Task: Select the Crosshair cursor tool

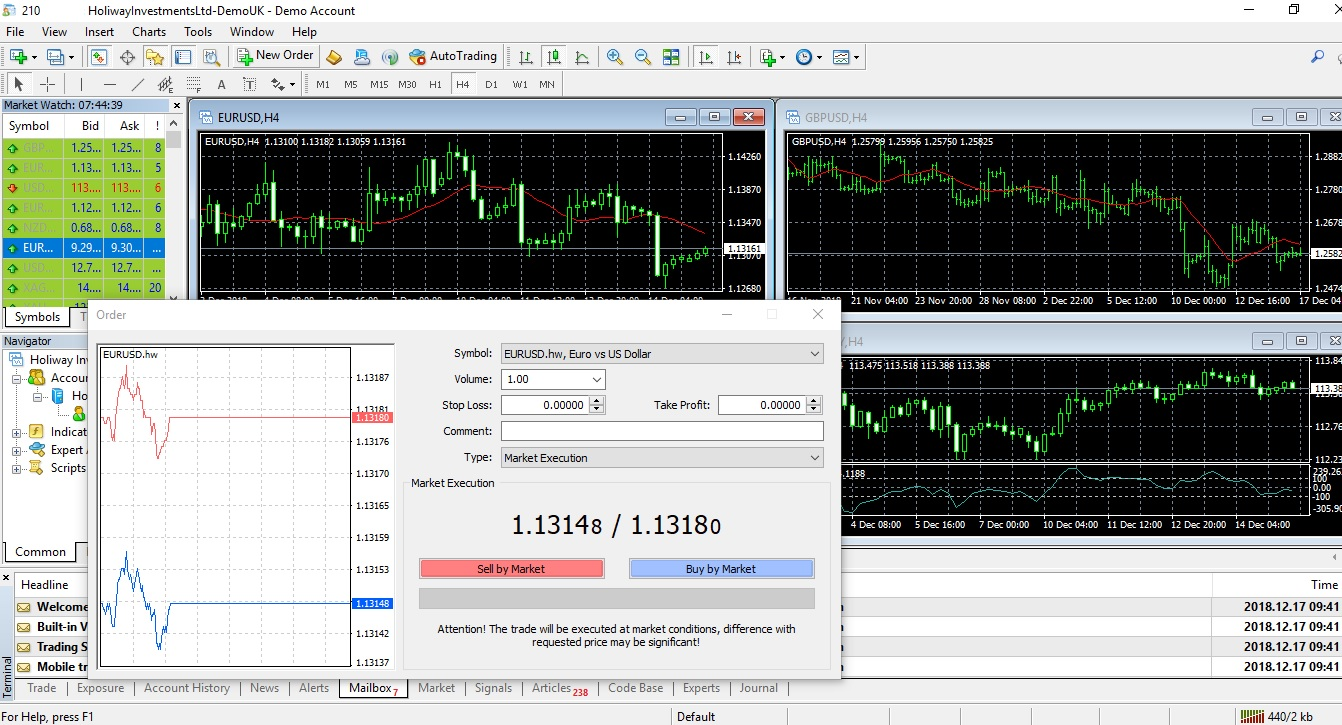Action: (x=47, y=85)
